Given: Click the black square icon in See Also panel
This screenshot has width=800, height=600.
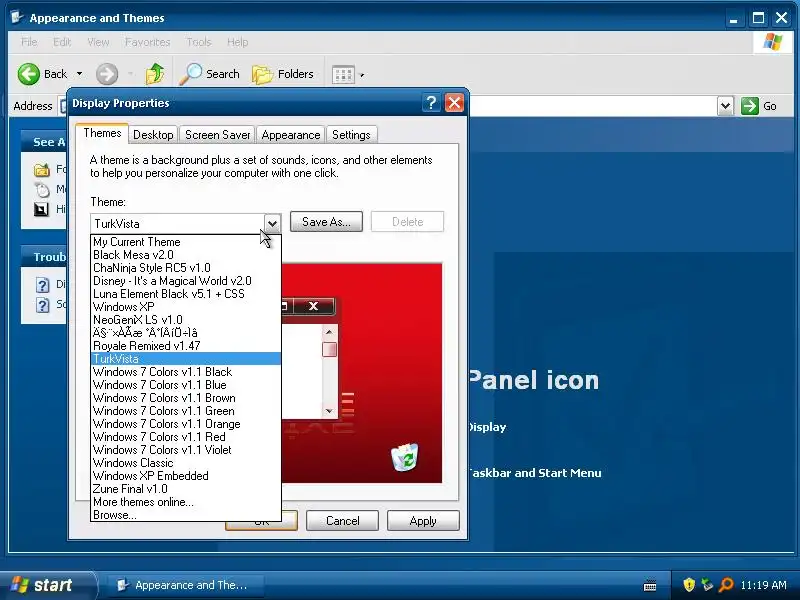Looking at the screenshot, I should [41, 209].
